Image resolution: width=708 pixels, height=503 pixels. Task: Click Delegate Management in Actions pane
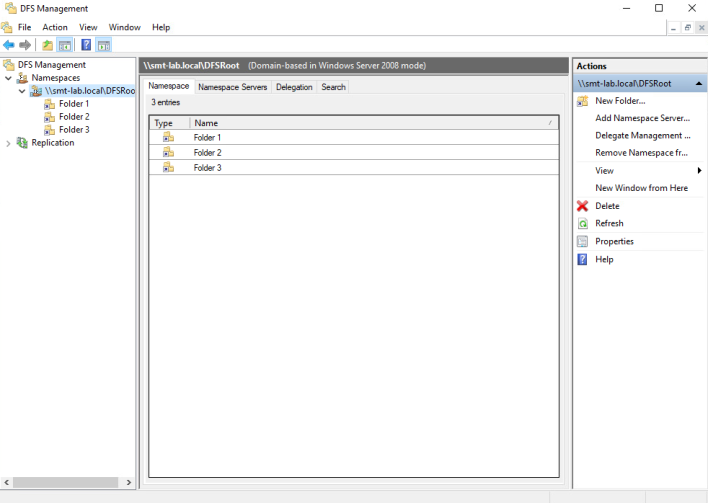tap(642, 135)
